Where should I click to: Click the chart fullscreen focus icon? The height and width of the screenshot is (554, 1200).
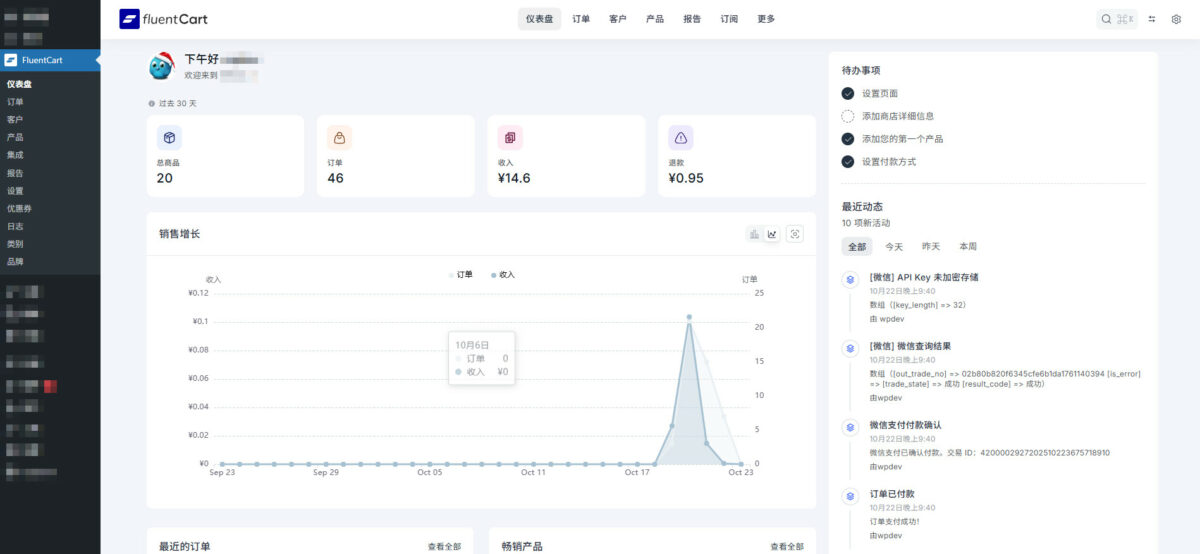click(795, 234)
